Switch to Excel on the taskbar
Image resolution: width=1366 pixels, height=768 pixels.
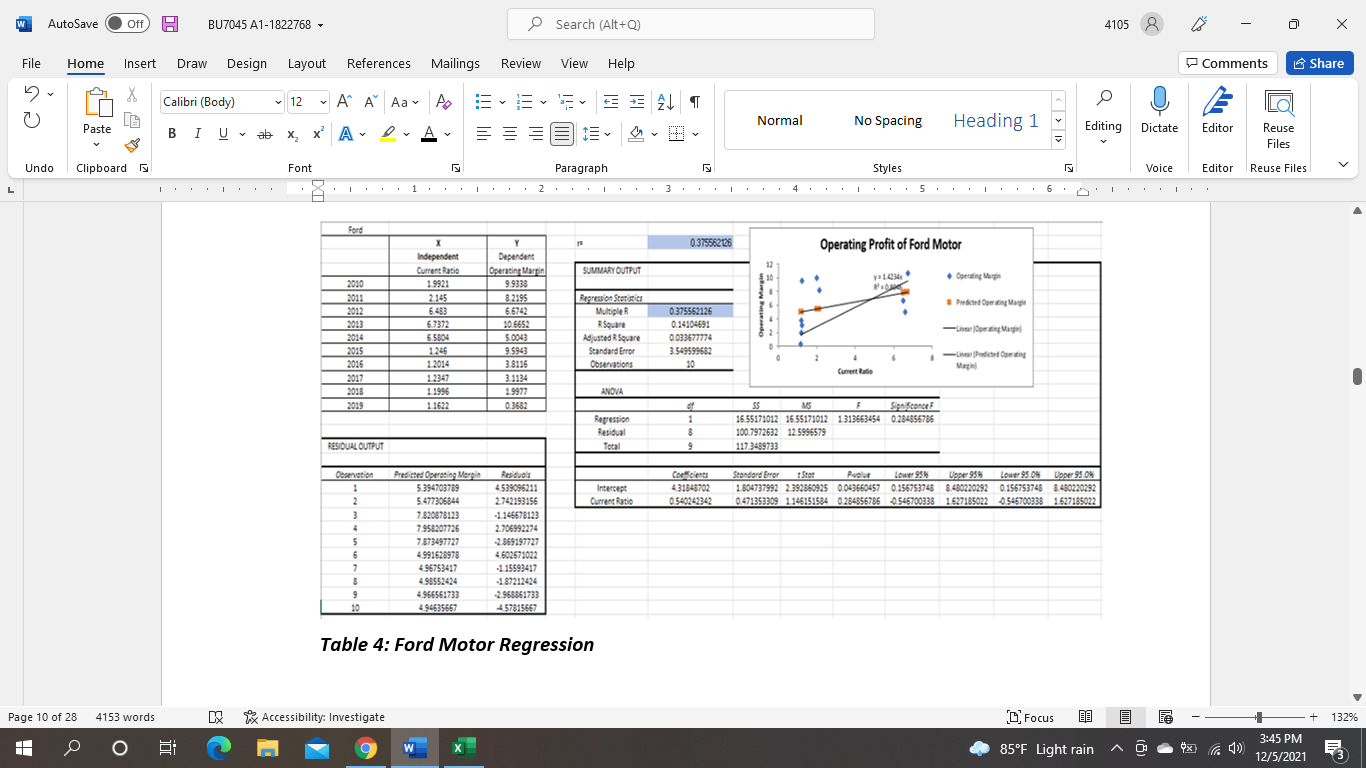tap(461, 747)
